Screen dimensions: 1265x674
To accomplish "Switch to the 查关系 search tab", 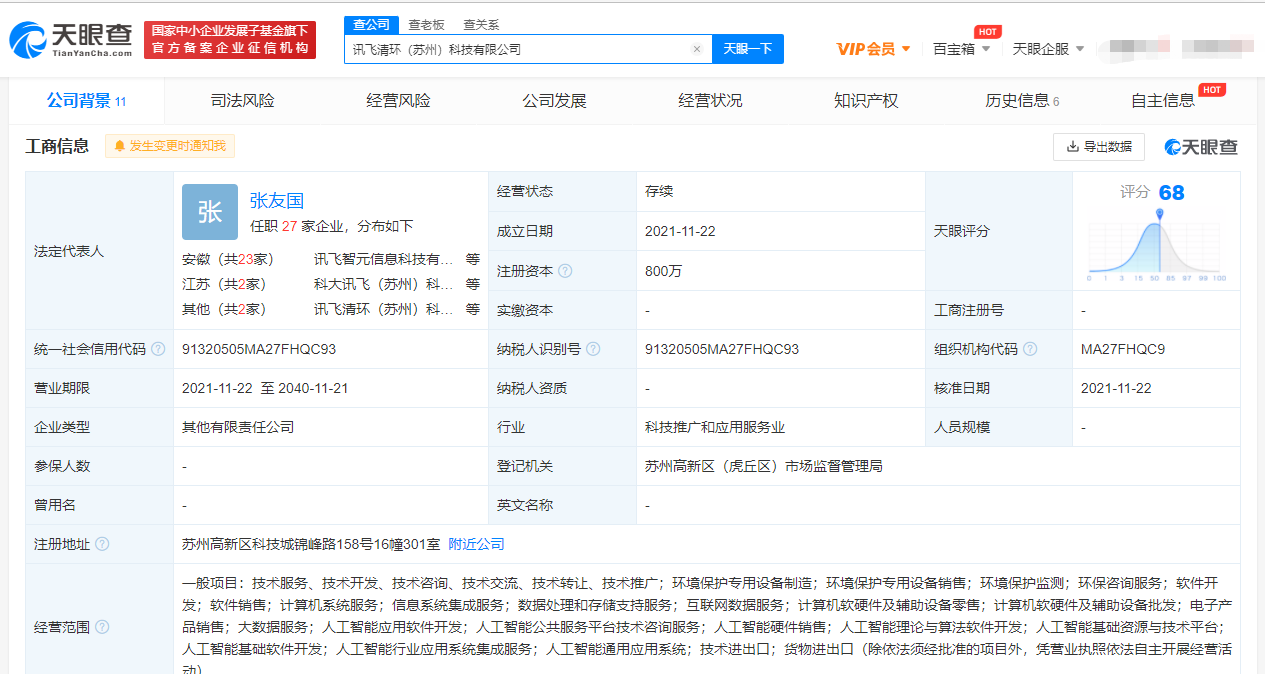I will point(481,24).
